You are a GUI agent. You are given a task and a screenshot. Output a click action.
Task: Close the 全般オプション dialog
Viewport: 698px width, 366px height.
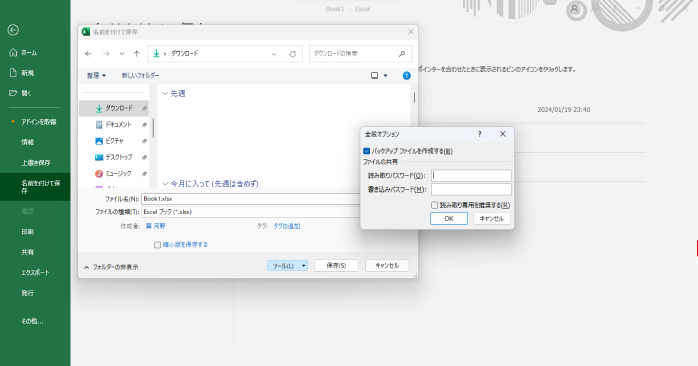click(503, 134)
